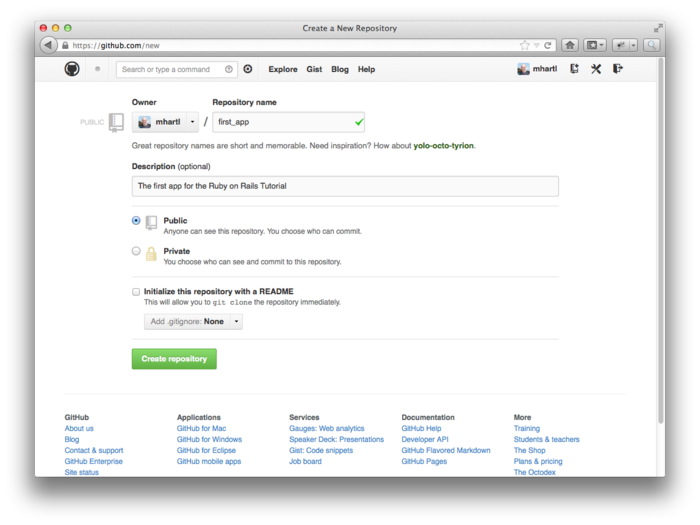
Task: Open GitHub for Mac link
Action: point(201,429)
